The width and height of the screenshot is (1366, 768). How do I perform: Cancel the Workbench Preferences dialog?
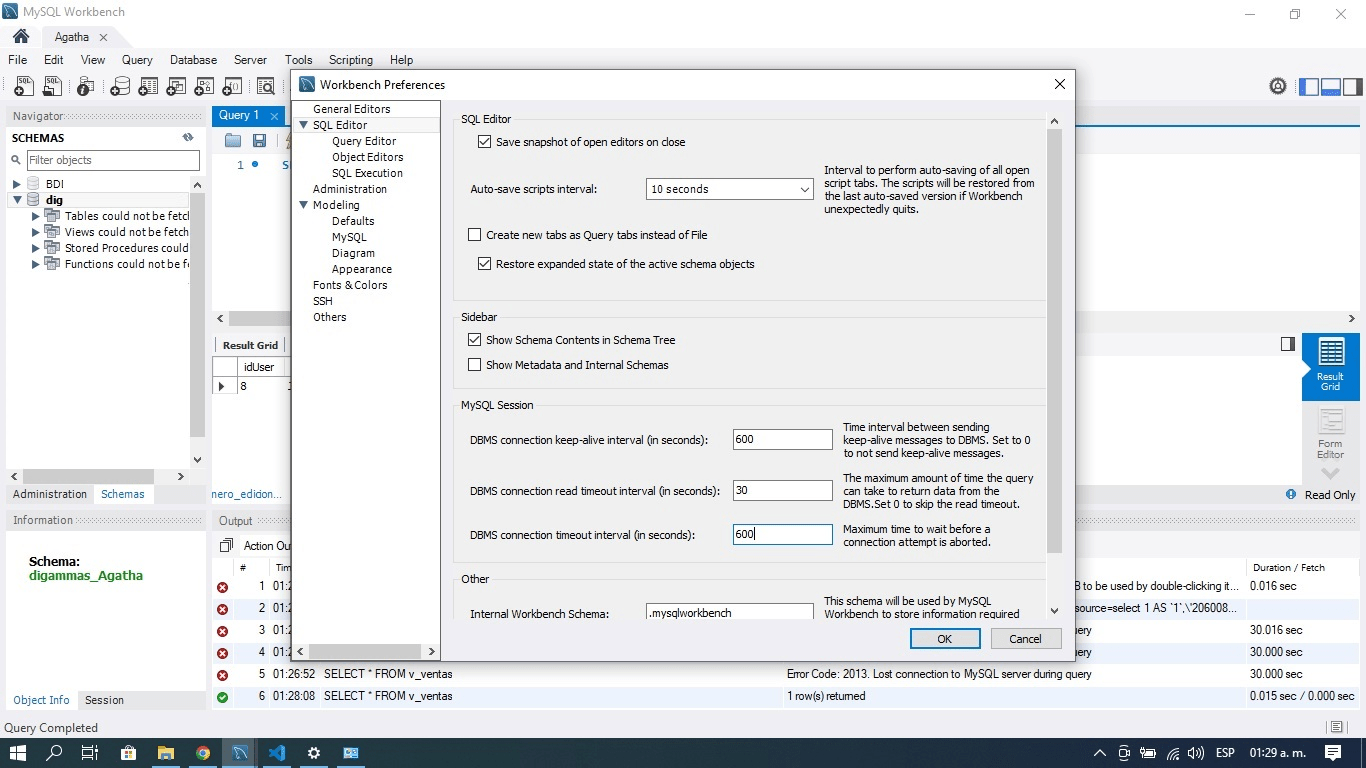click(1026, 638)
